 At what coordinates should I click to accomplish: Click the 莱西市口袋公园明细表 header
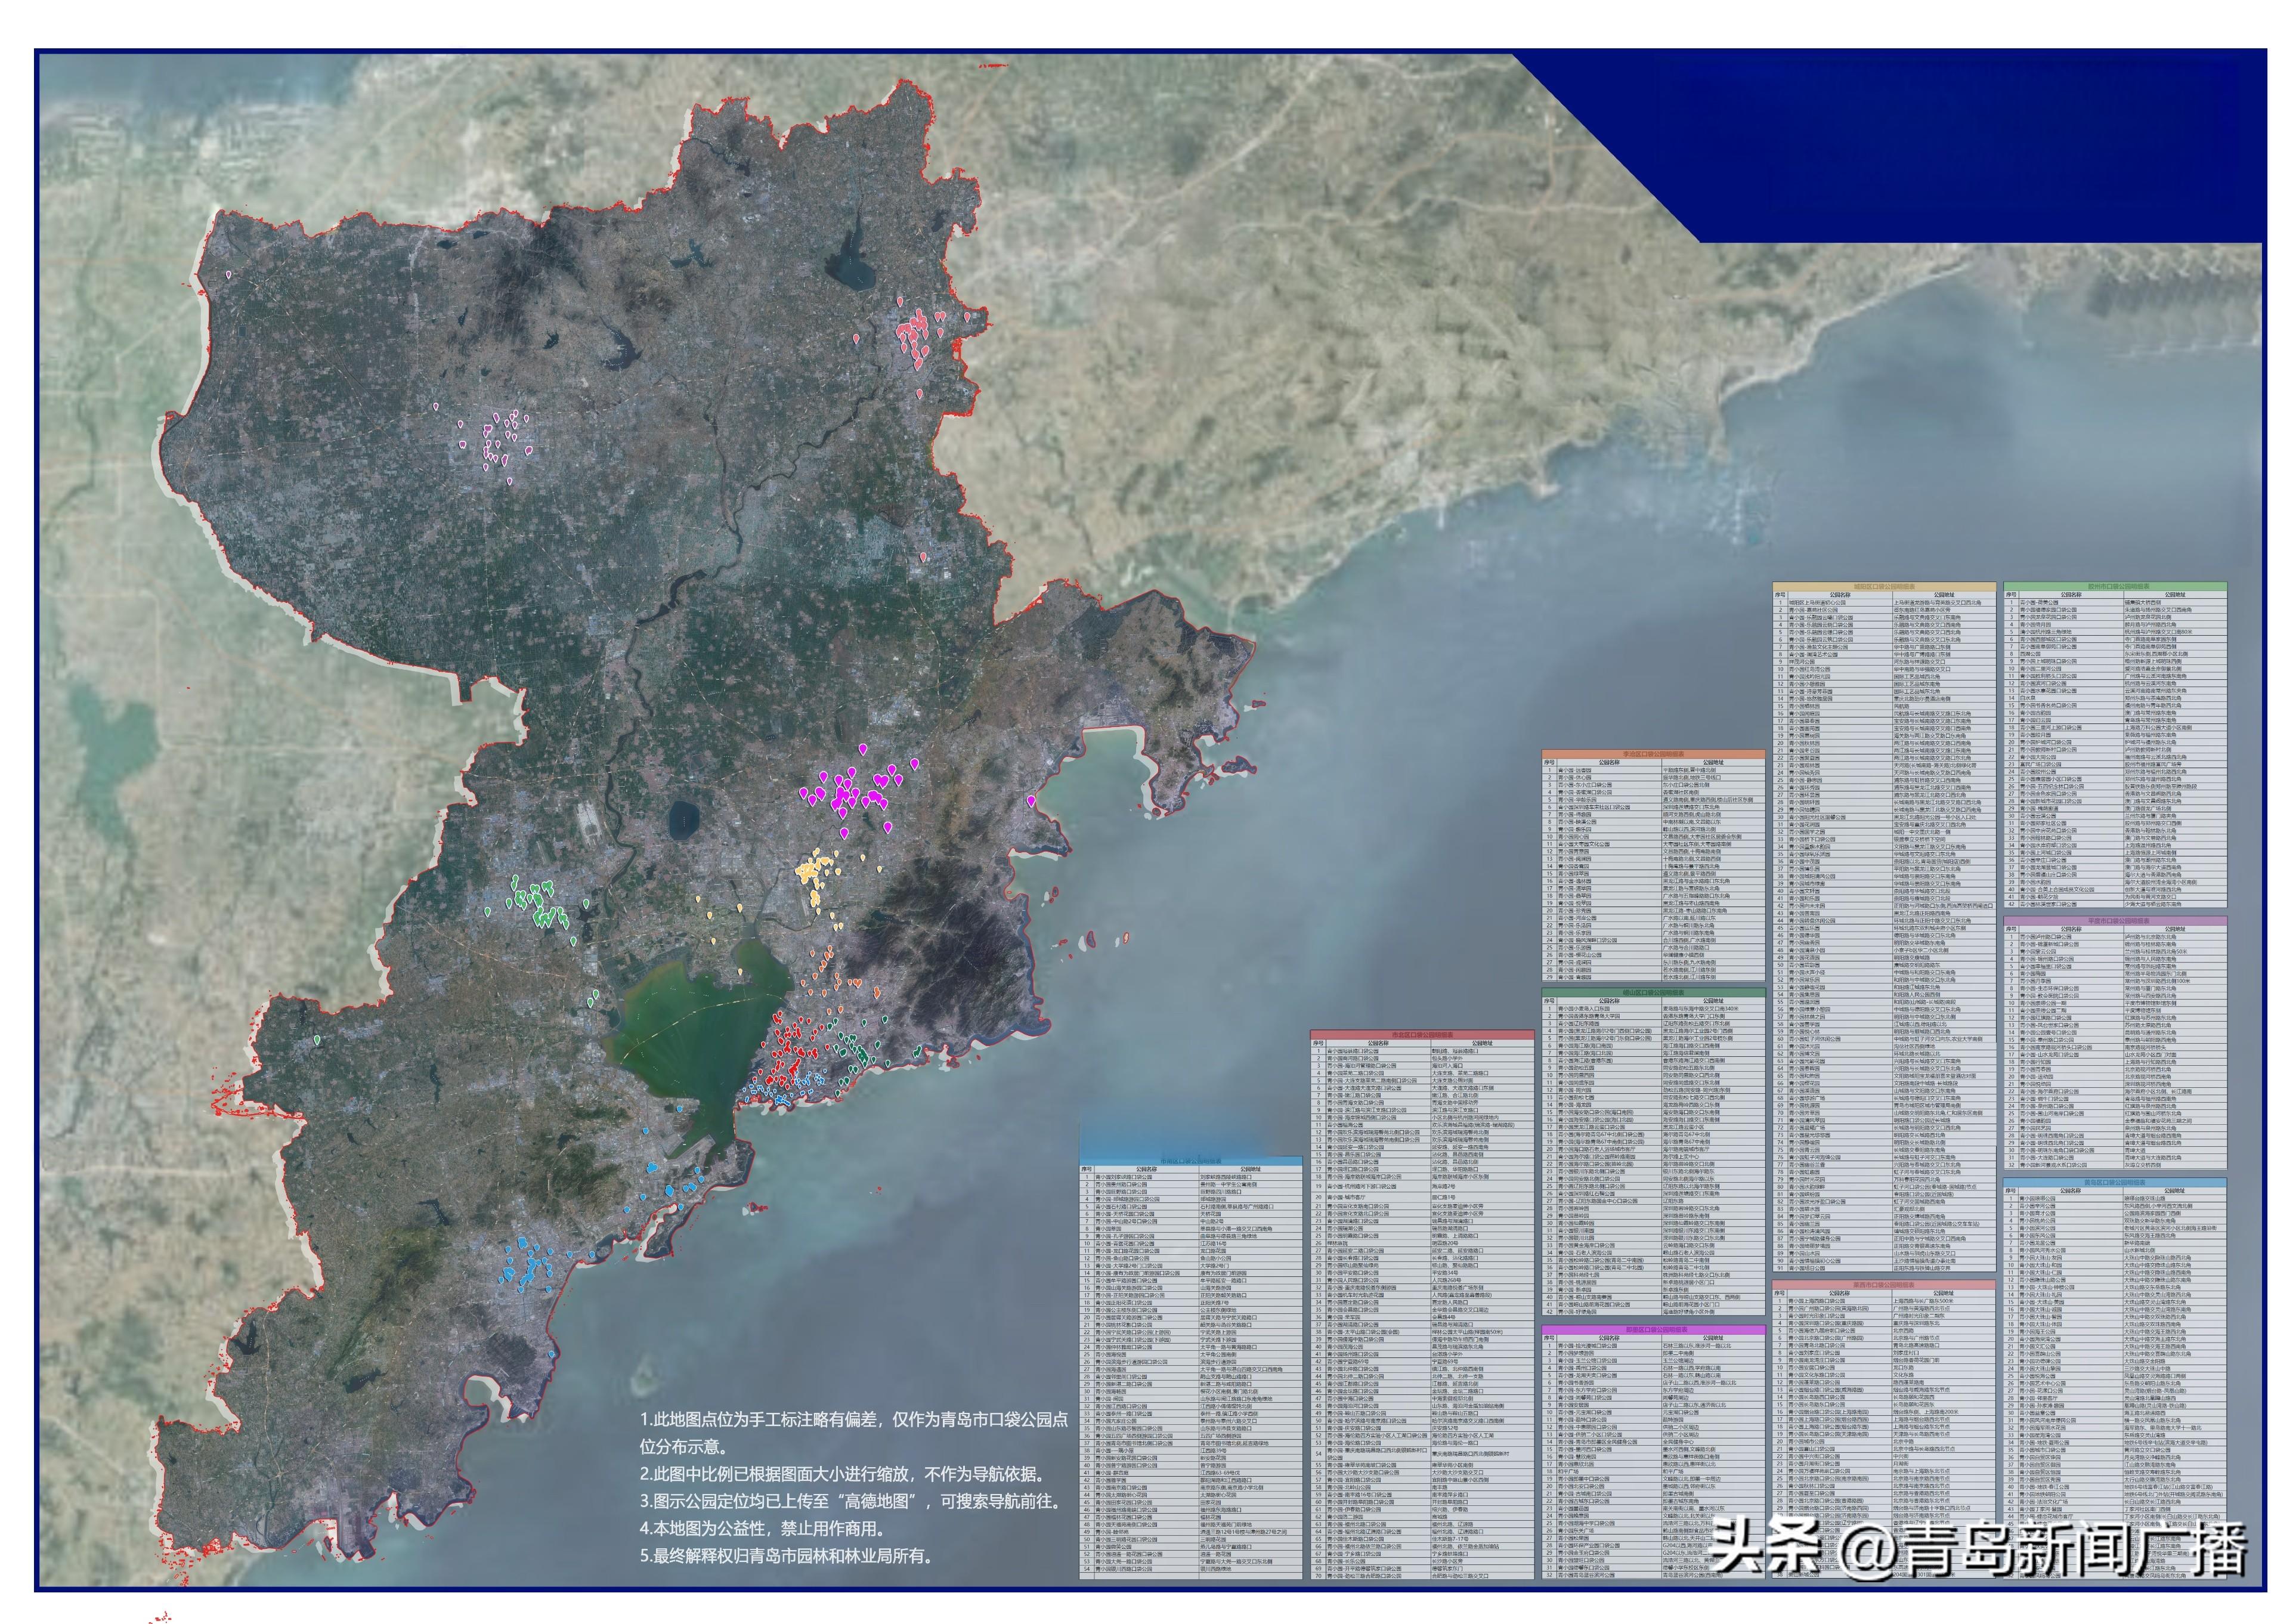click(x=1883, y=1284)
